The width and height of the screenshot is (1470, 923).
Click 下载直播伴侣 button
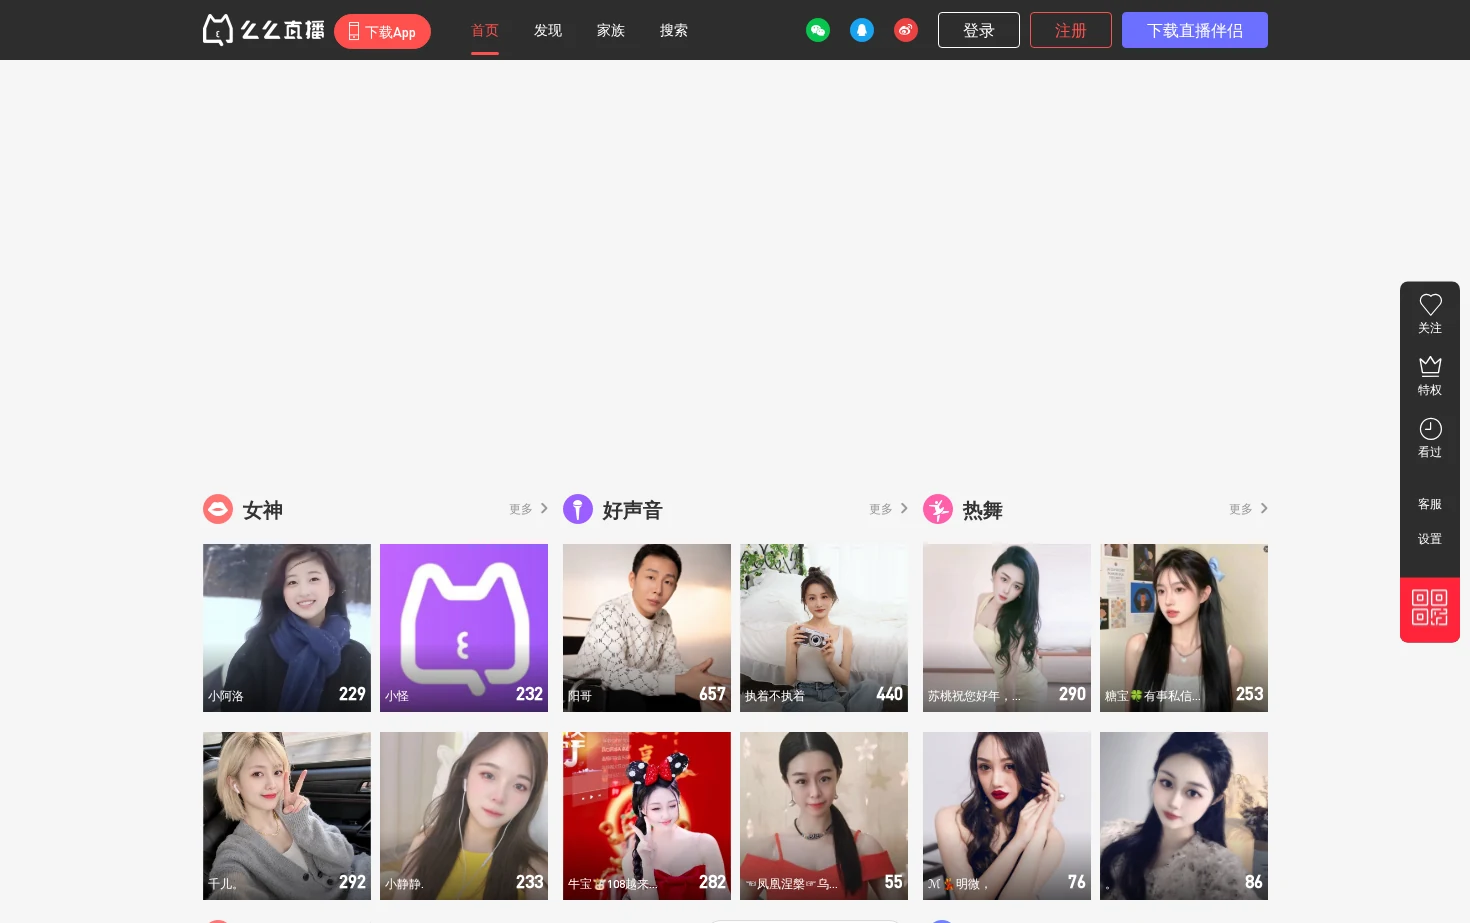click(x=1195, y=30)
